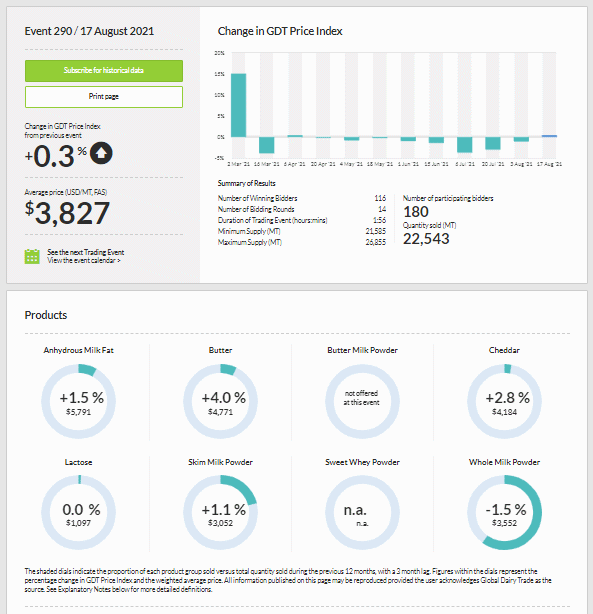This screenshot has width=593, height=614.
Task: Open the Lactose product dial
Action: (x=78, y=513)
